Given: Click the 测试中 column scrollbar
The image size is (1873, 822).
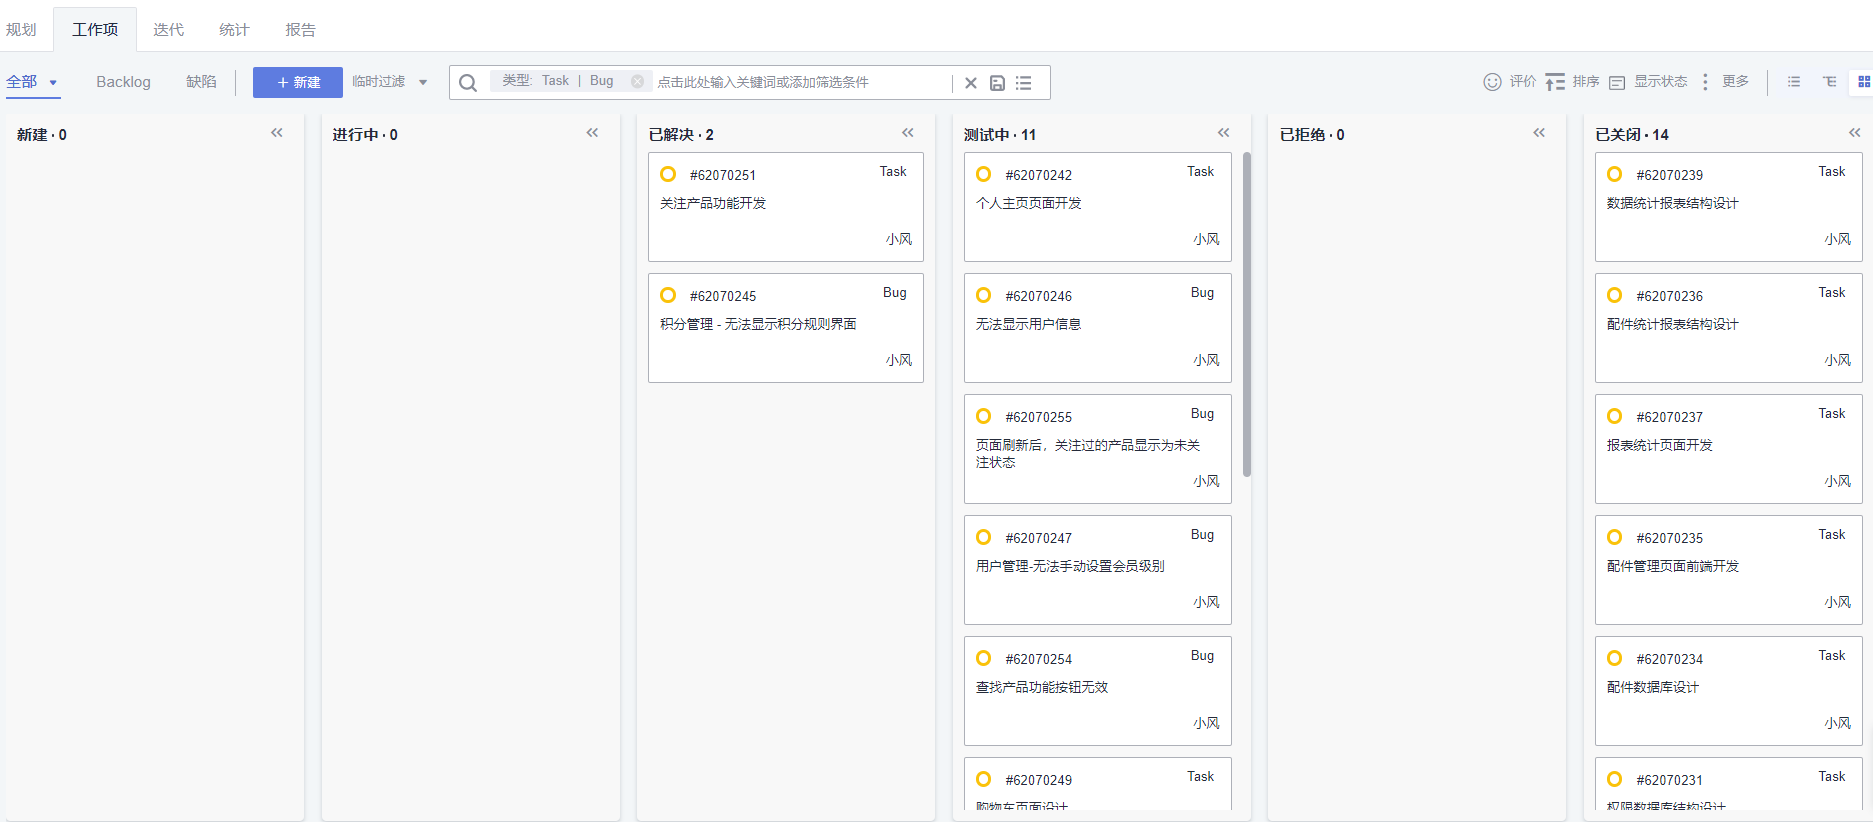Looking at the screenshot, I should pos(1247,314).
